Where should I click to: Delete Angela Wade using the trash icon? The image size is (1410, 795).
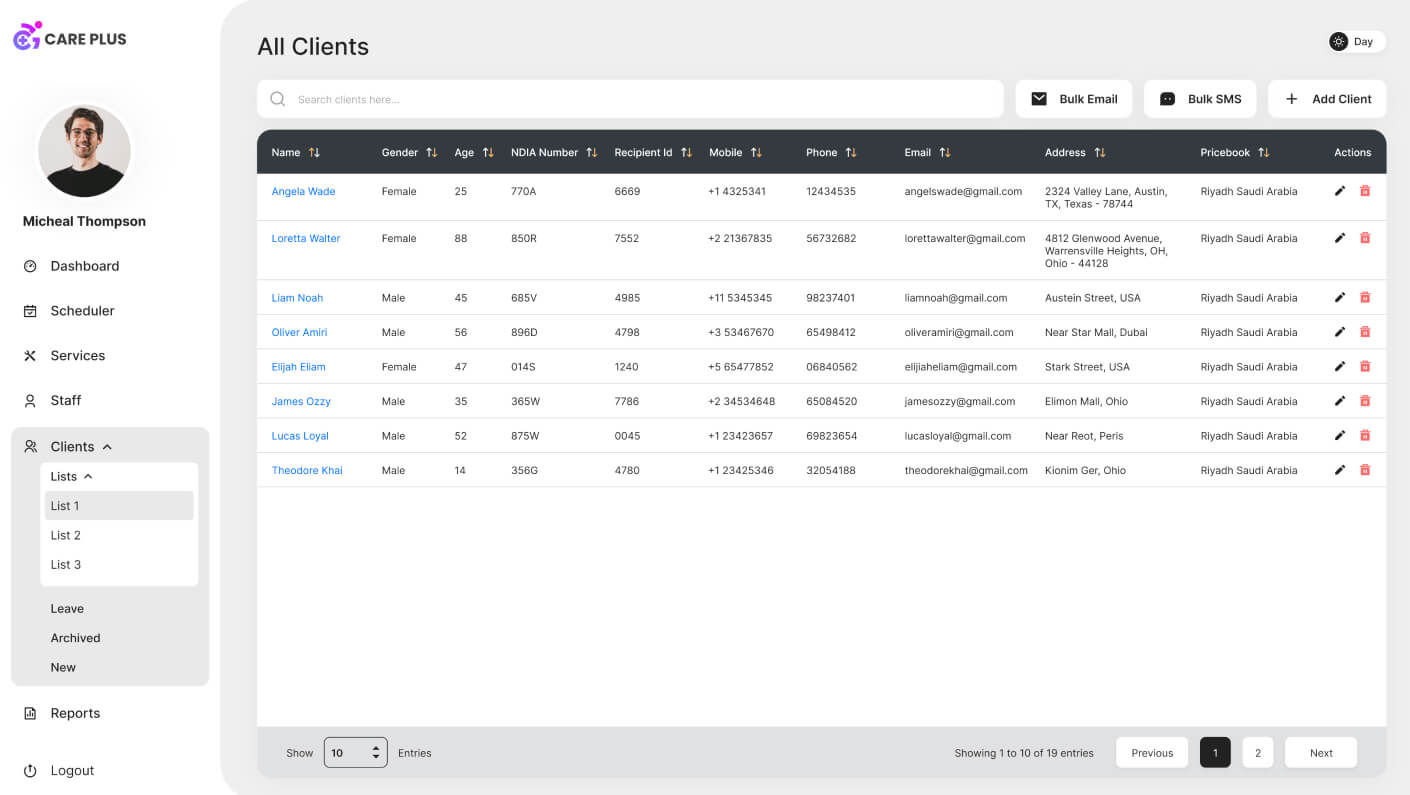[x=1365, y=191]
